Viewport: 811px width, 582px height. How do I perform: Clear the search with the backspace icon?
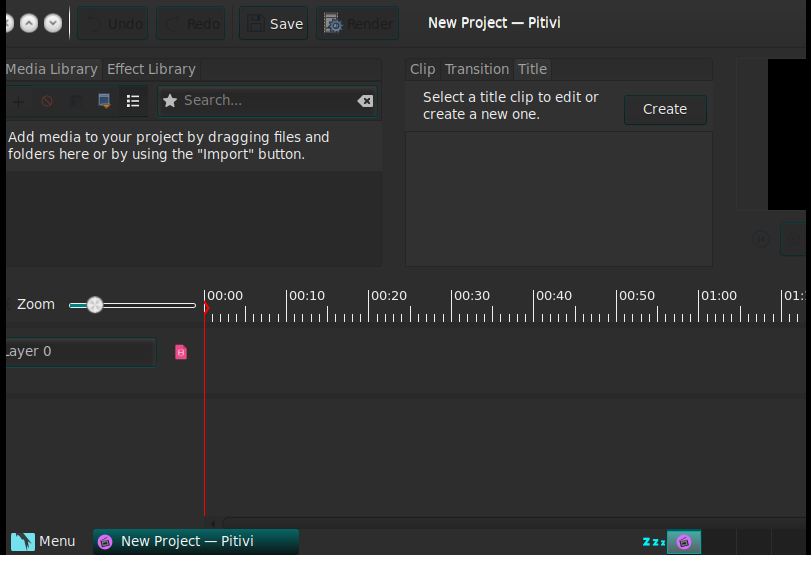coord(365,101)
